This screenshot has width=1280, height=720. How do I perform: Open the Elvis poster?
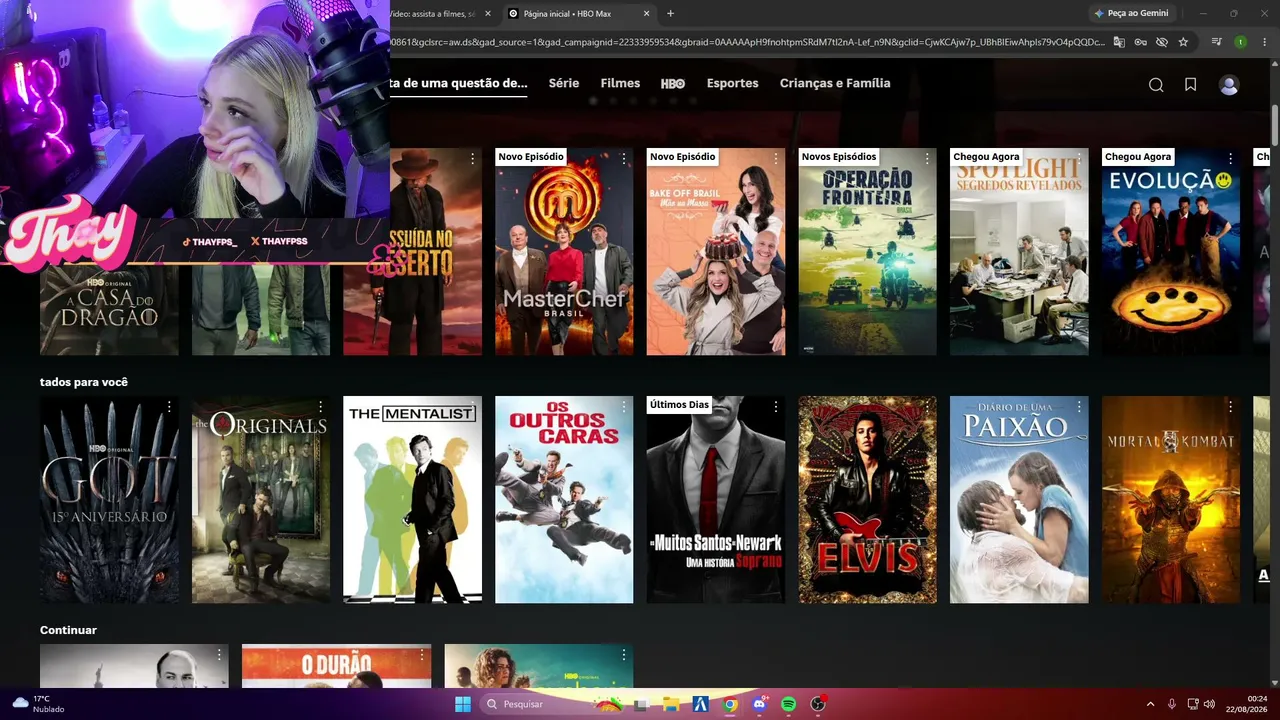[x=868, y=500]
